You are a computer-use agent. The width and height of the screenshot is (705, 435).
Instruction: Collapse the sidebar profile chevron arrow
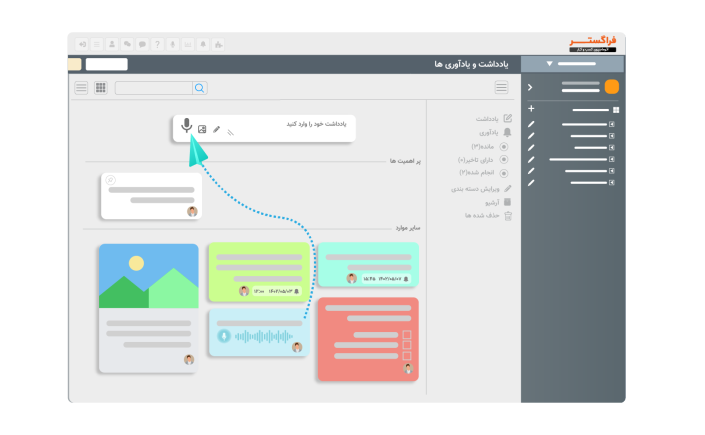click(530, 88)
